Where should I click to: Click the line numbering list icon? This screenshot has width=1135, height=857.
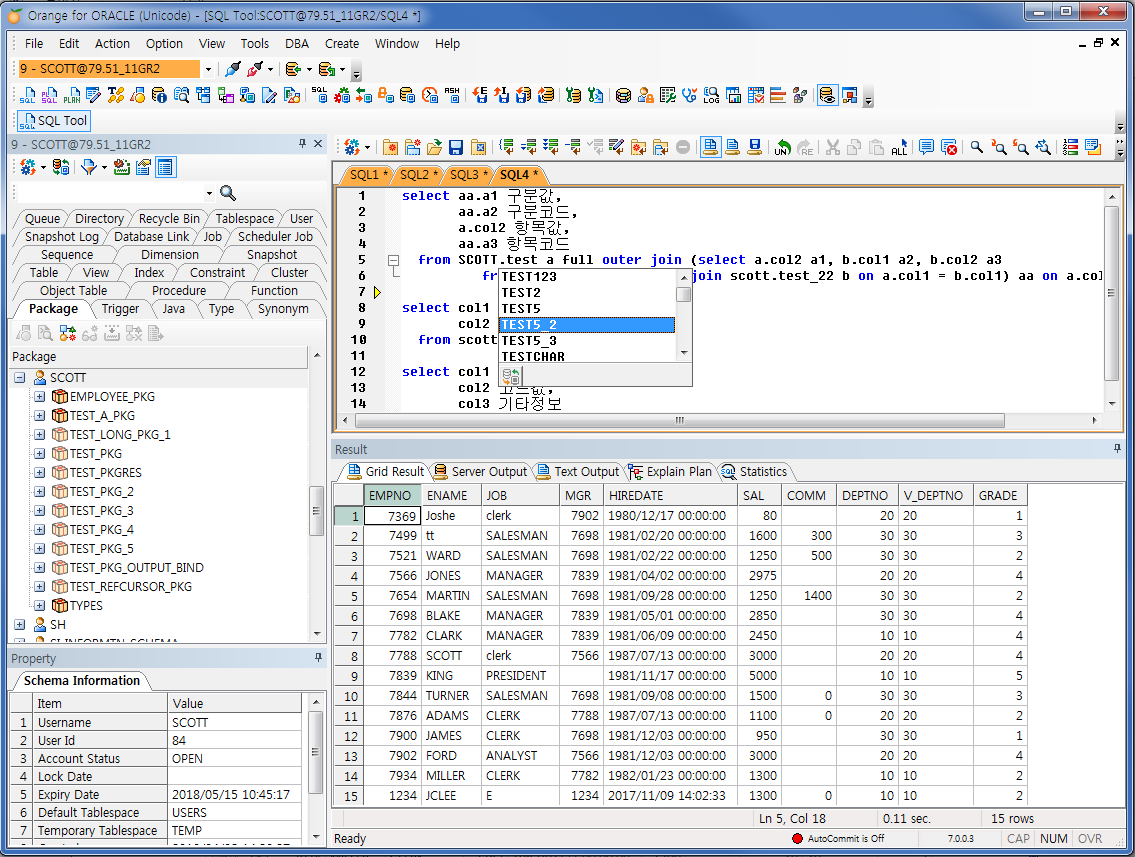tap(1071, 148)
